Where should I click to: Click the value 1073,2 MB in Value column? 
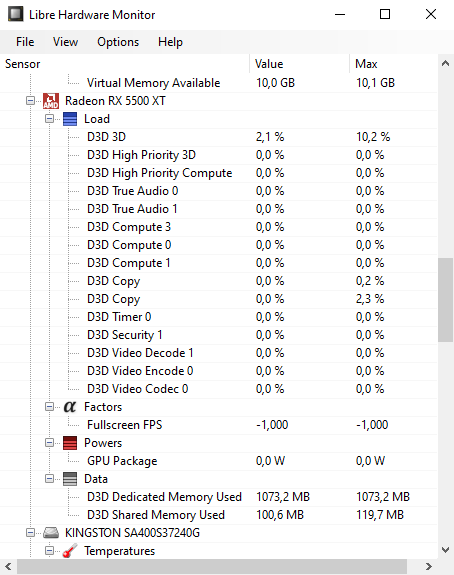[x=283, y=497]
